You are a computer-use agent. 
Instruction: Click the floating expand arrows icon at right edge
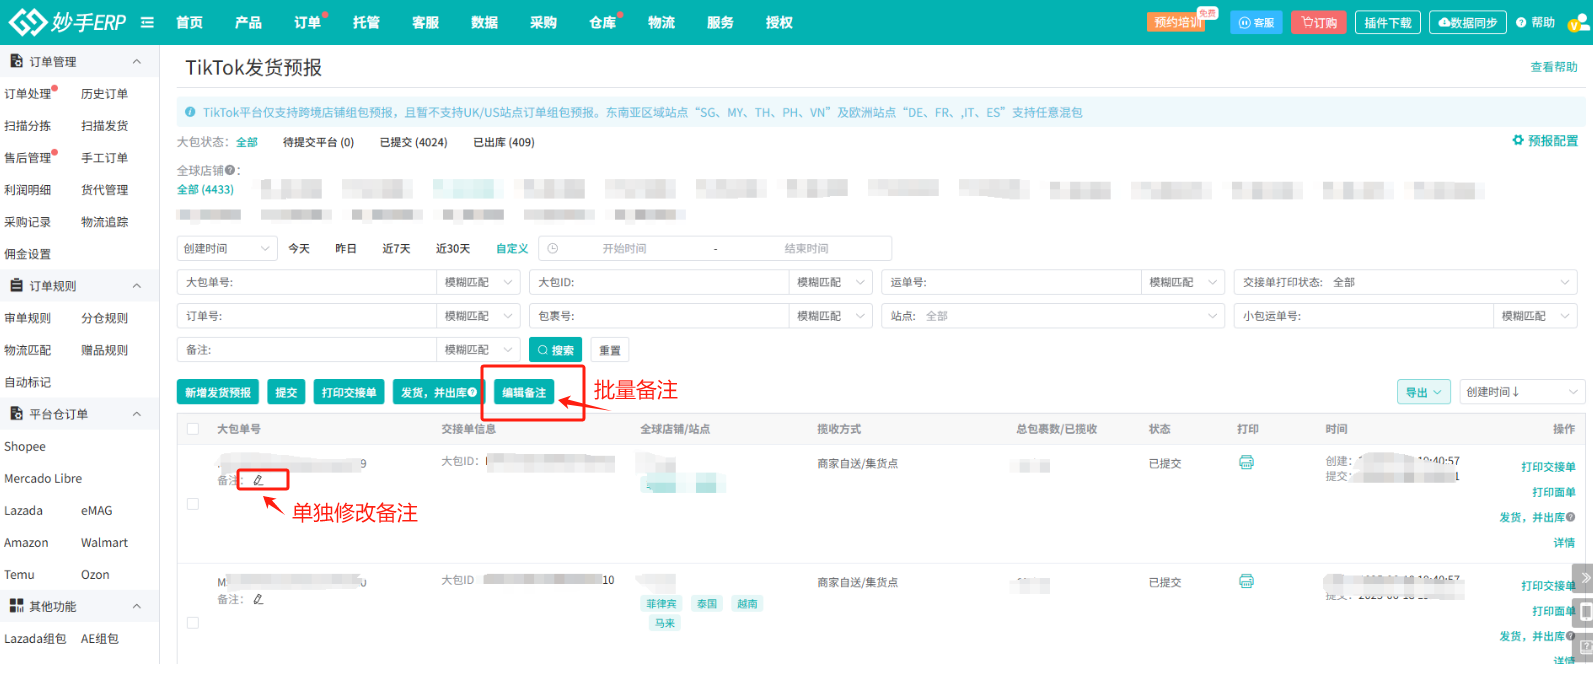pos(1583,580)
